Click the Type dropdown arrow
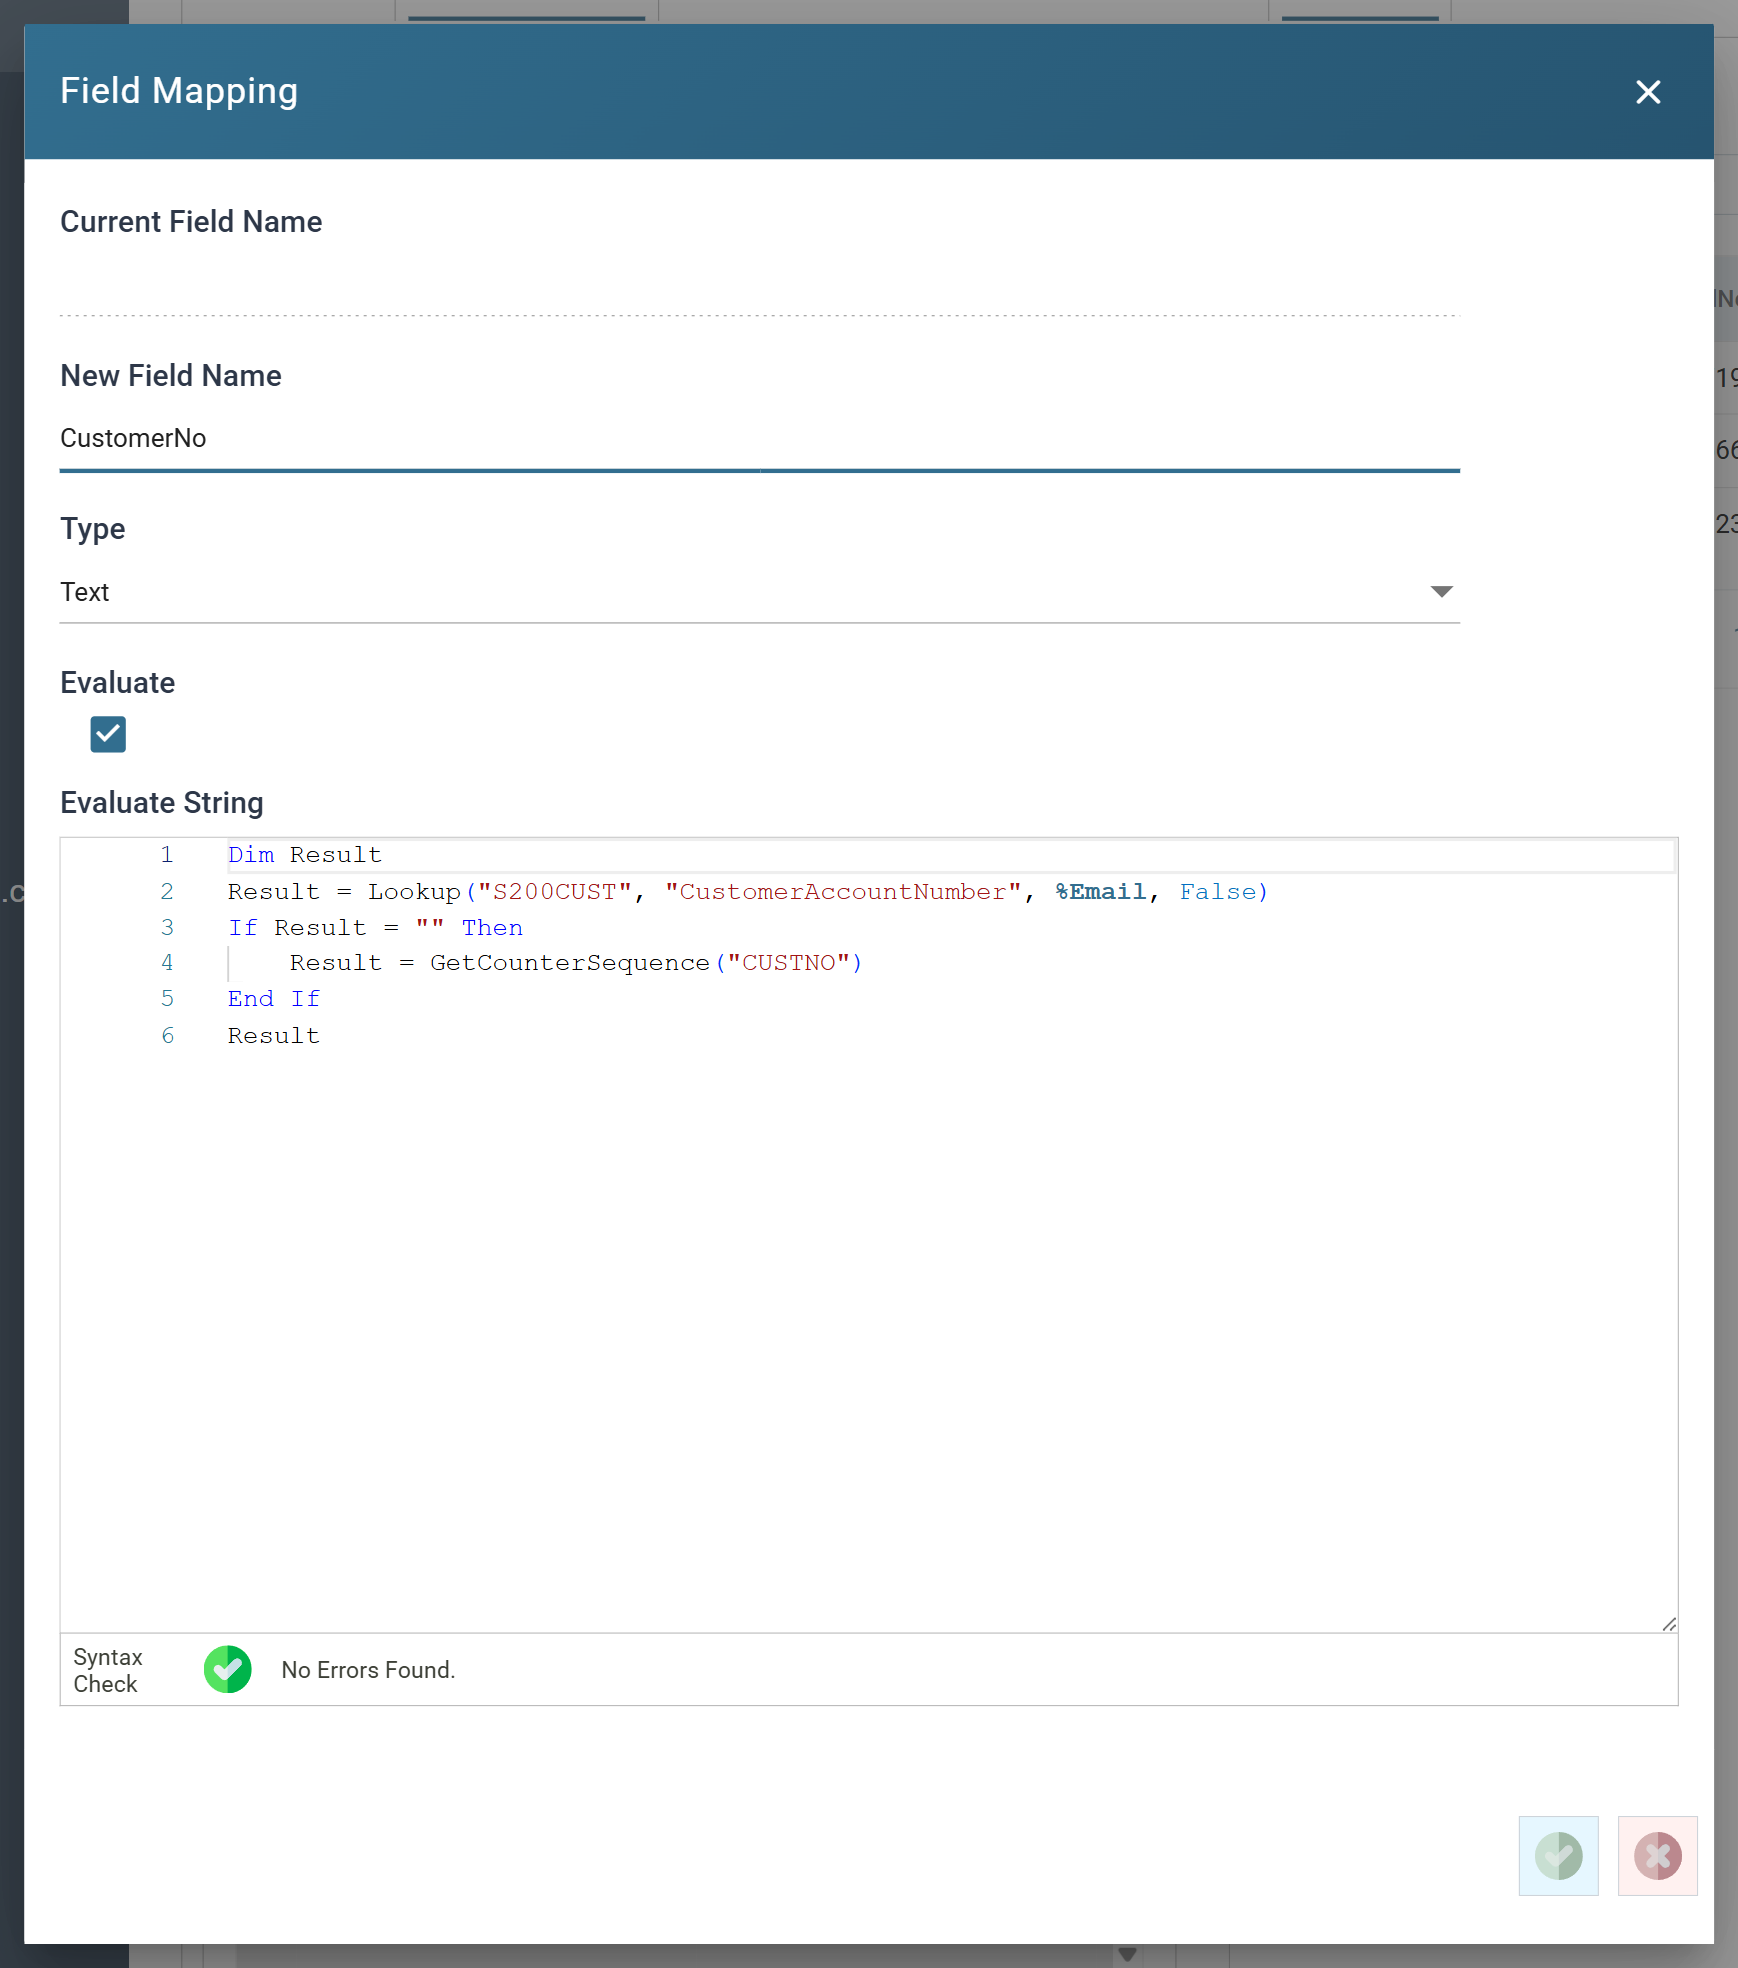1738x1968 pixels. (1441, 592)
